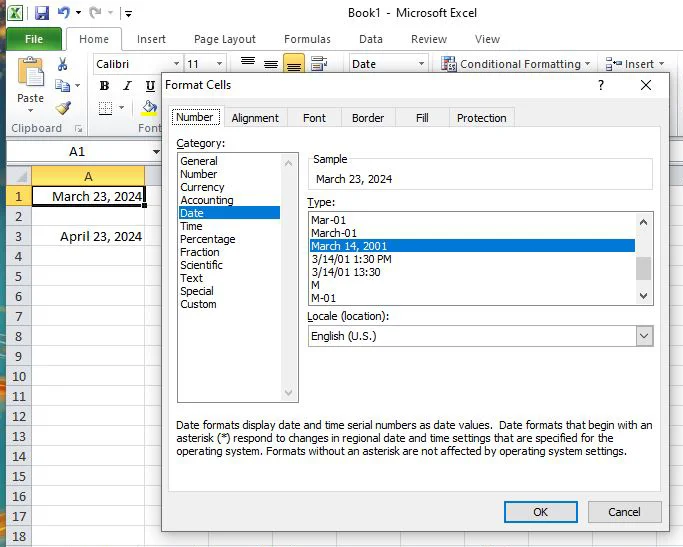Viewport: 683px width, 547px height.
Task: Open the Date number format dropdown
Action: pos(421,64)
